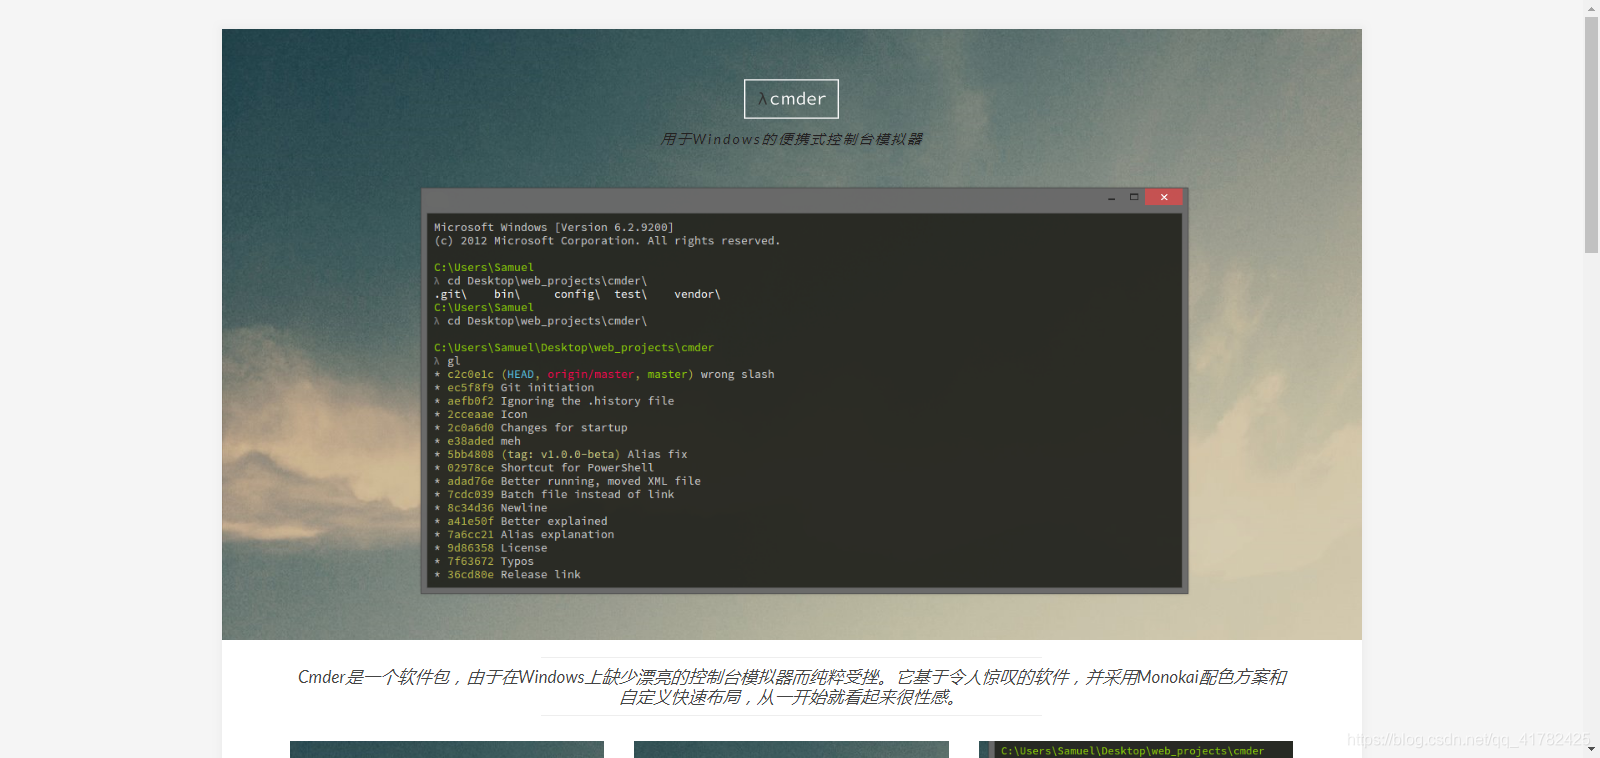The width and height of the screenshot is (1600, 758).
Task: Click commit '2c0a6d0 Changes for startup'
Action: pos(531,428)
